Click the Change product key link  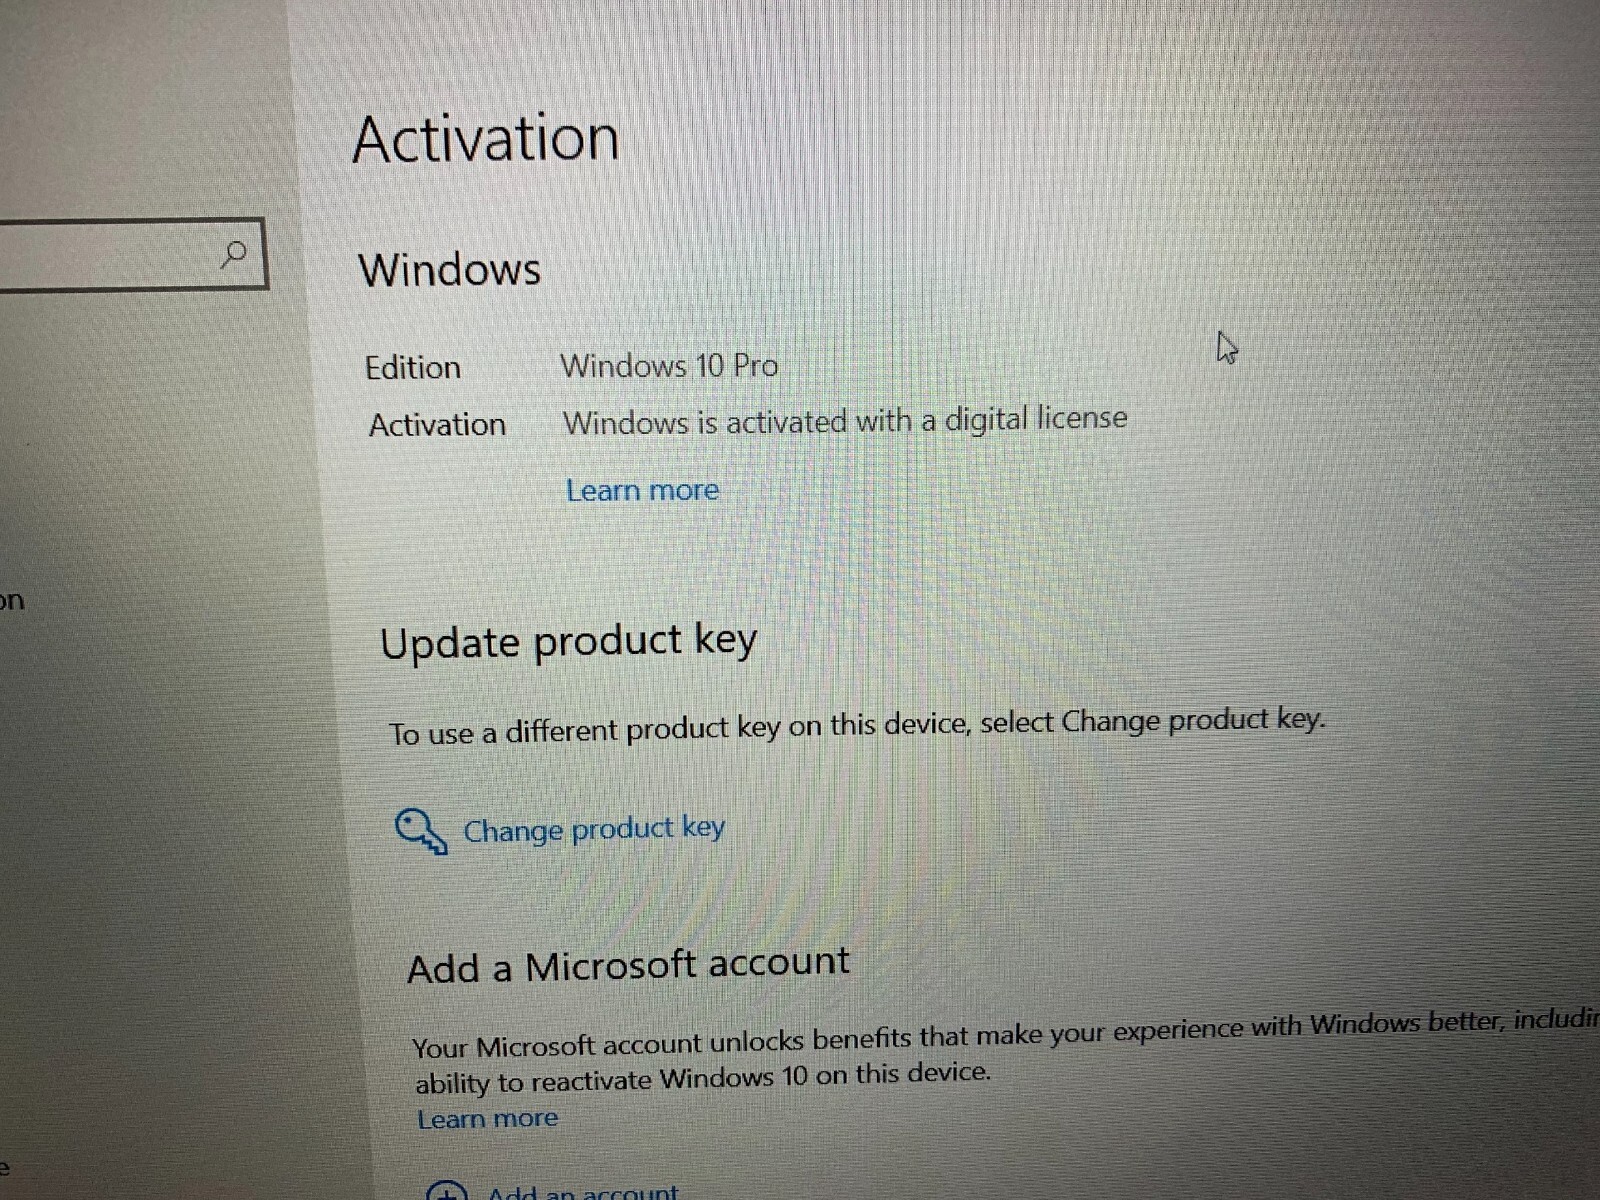click(x=593, y=829)
